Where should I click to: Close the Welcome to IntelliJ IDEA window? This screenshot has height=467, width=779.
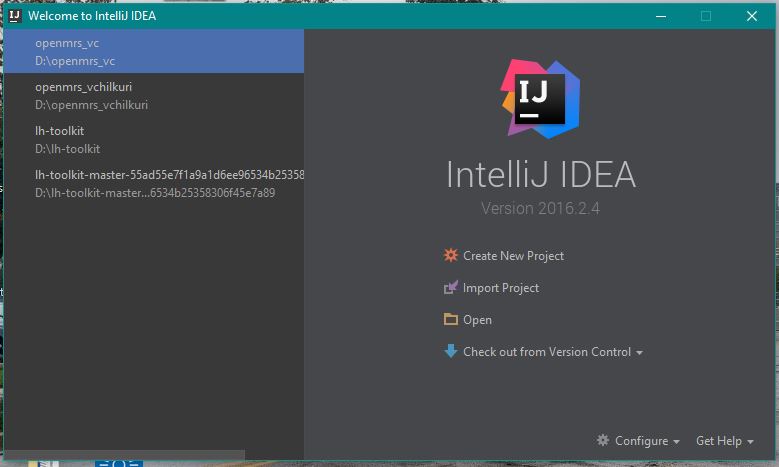[x=752, y=16]
